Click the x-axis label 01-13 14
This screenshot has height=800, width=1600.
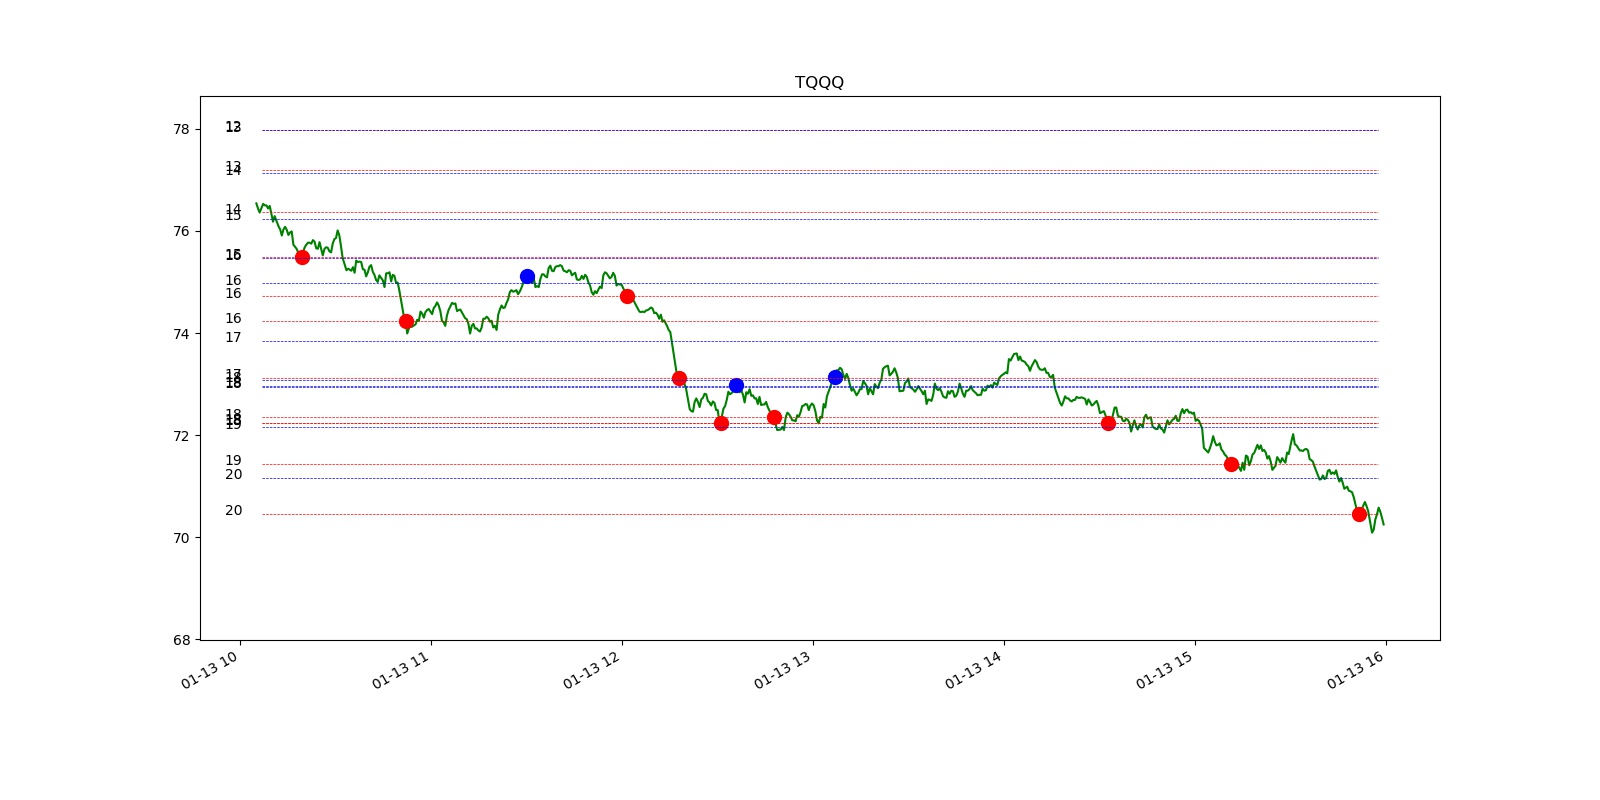coord(973,670)
